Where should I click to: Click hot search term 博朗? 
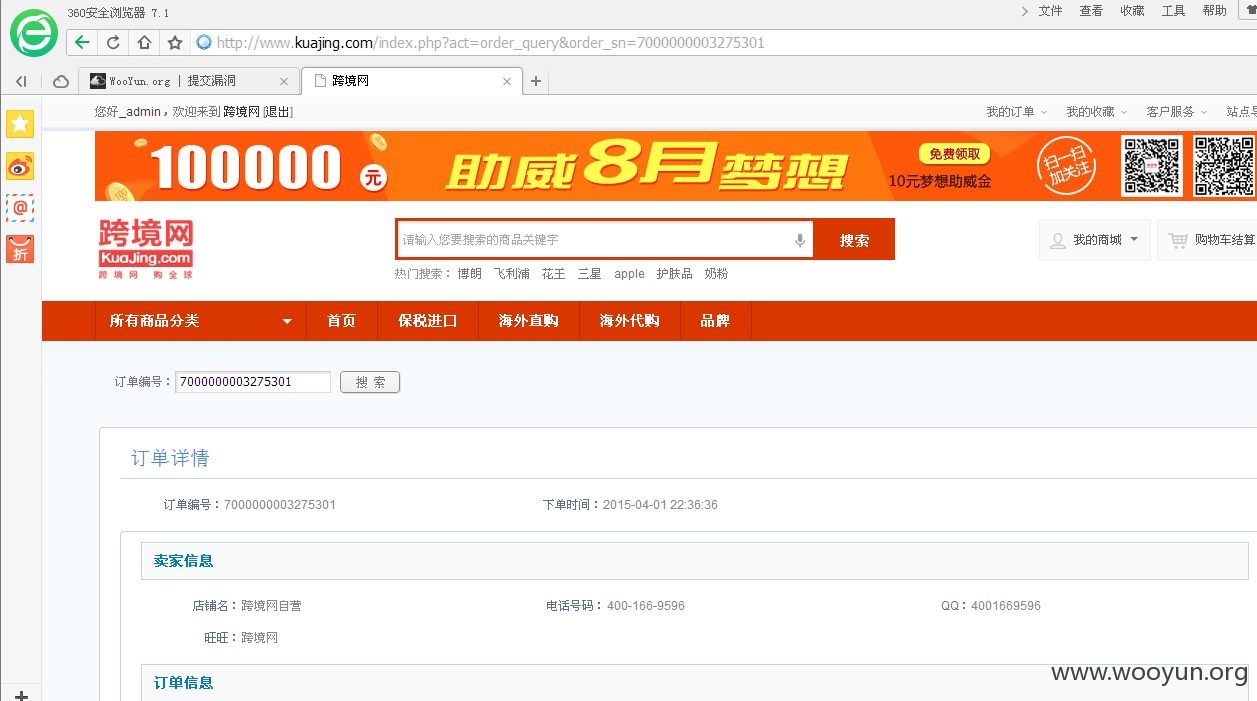(x=469, y=274)
